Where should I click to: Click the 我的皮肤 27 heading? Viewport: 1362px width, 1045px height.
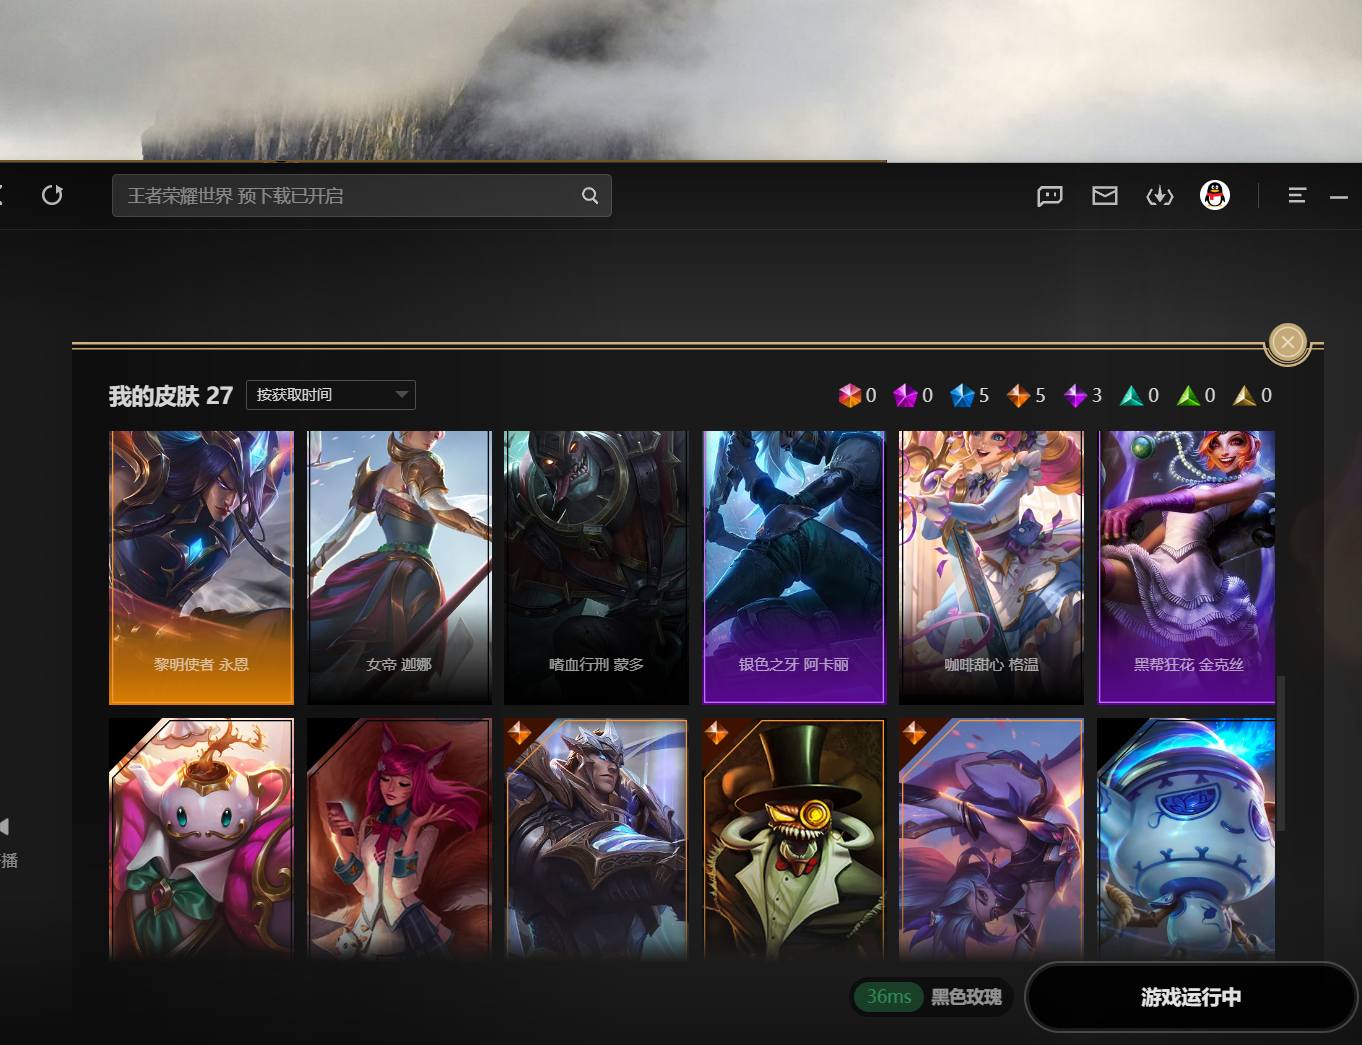click(x=171, y=396)
